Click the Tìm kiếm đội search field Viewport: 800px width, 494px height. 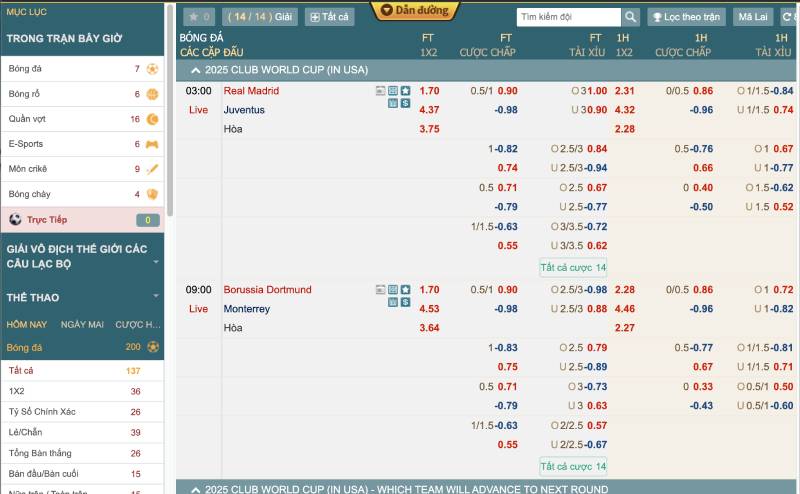[568, 17]
